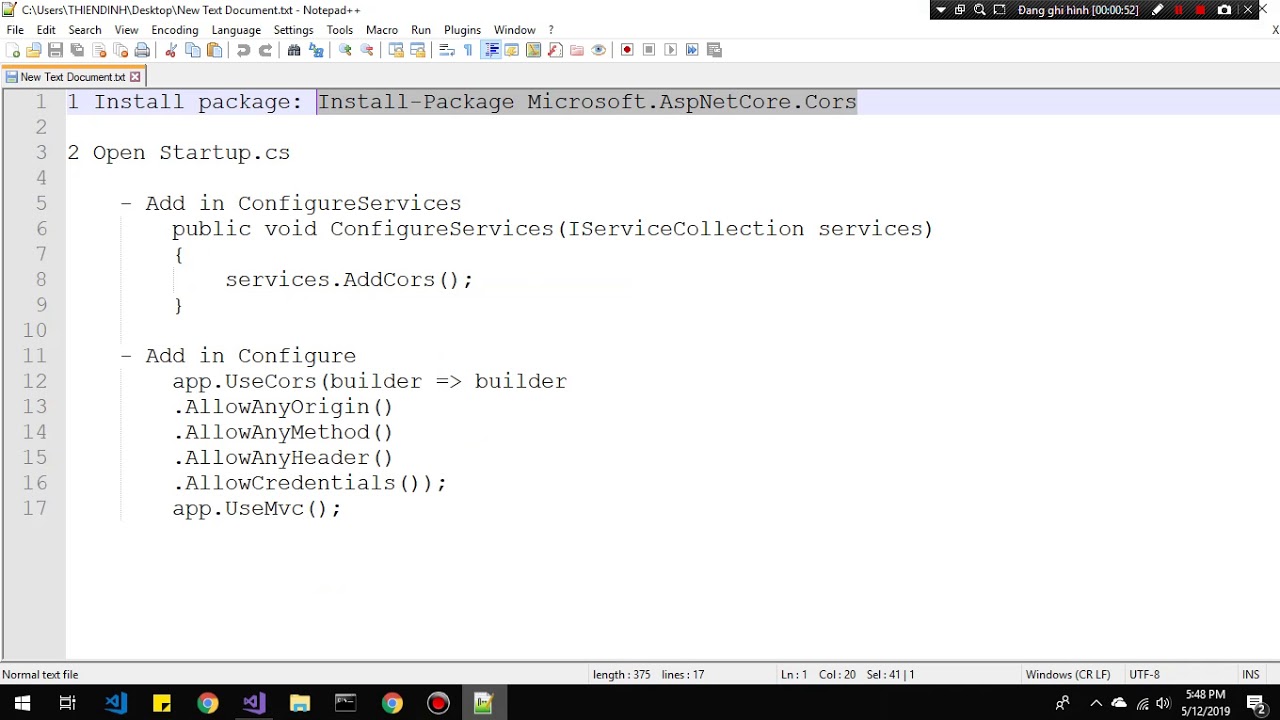Click the Replace toolbar icon
This screenshot has width=1280, height=720.
(x=316, y=50)
